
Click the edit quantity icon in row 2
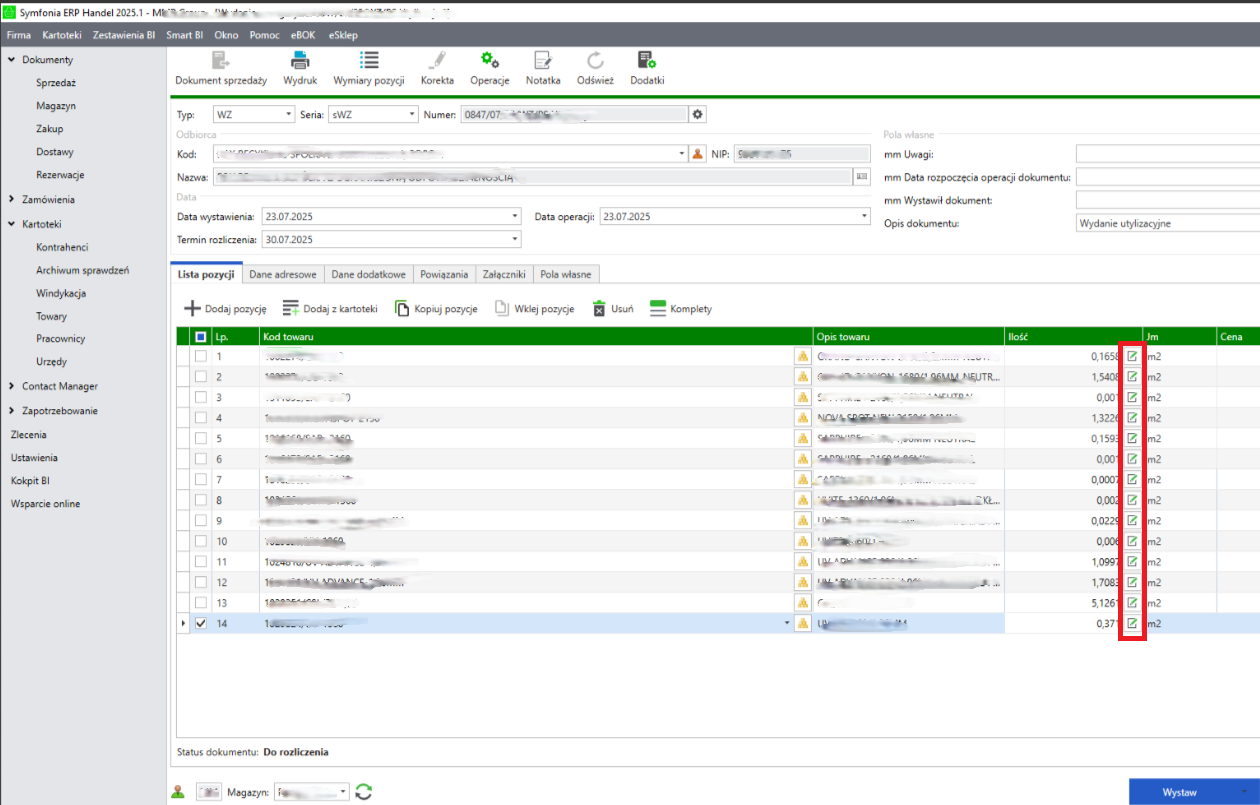[x=1132, y=377]
